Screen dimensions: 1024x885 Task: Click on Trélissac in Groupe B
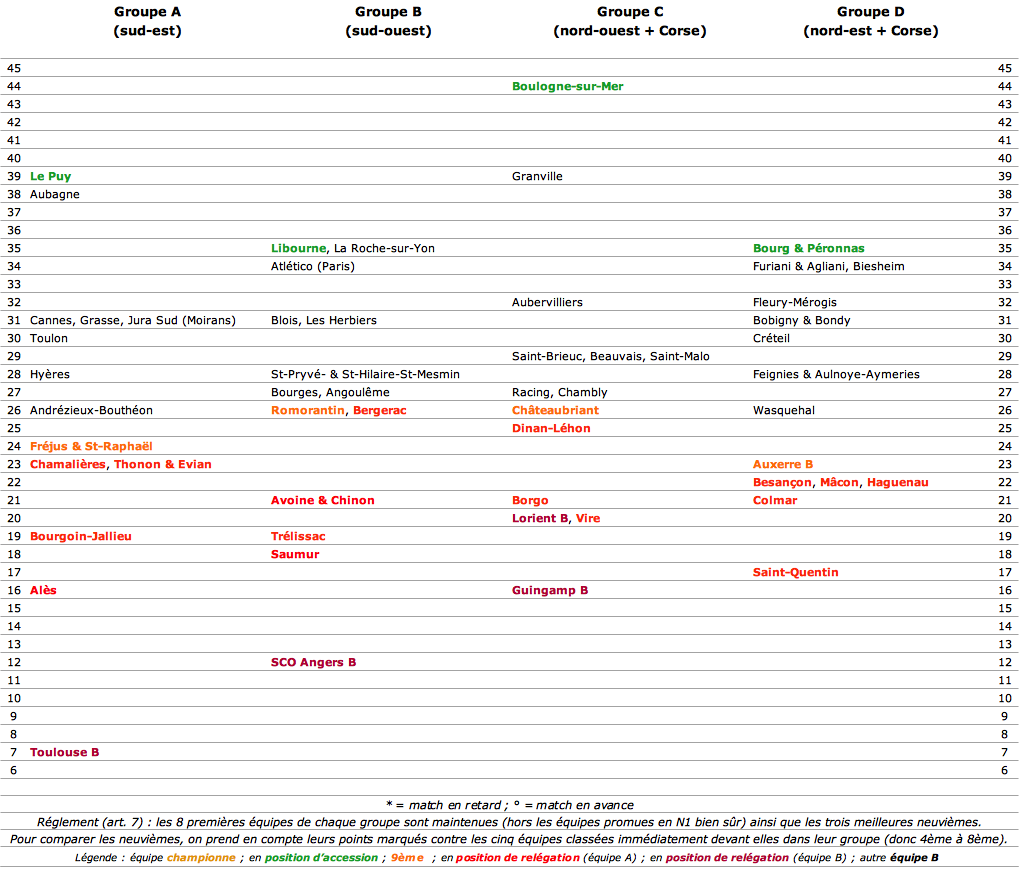click(298, 536)
